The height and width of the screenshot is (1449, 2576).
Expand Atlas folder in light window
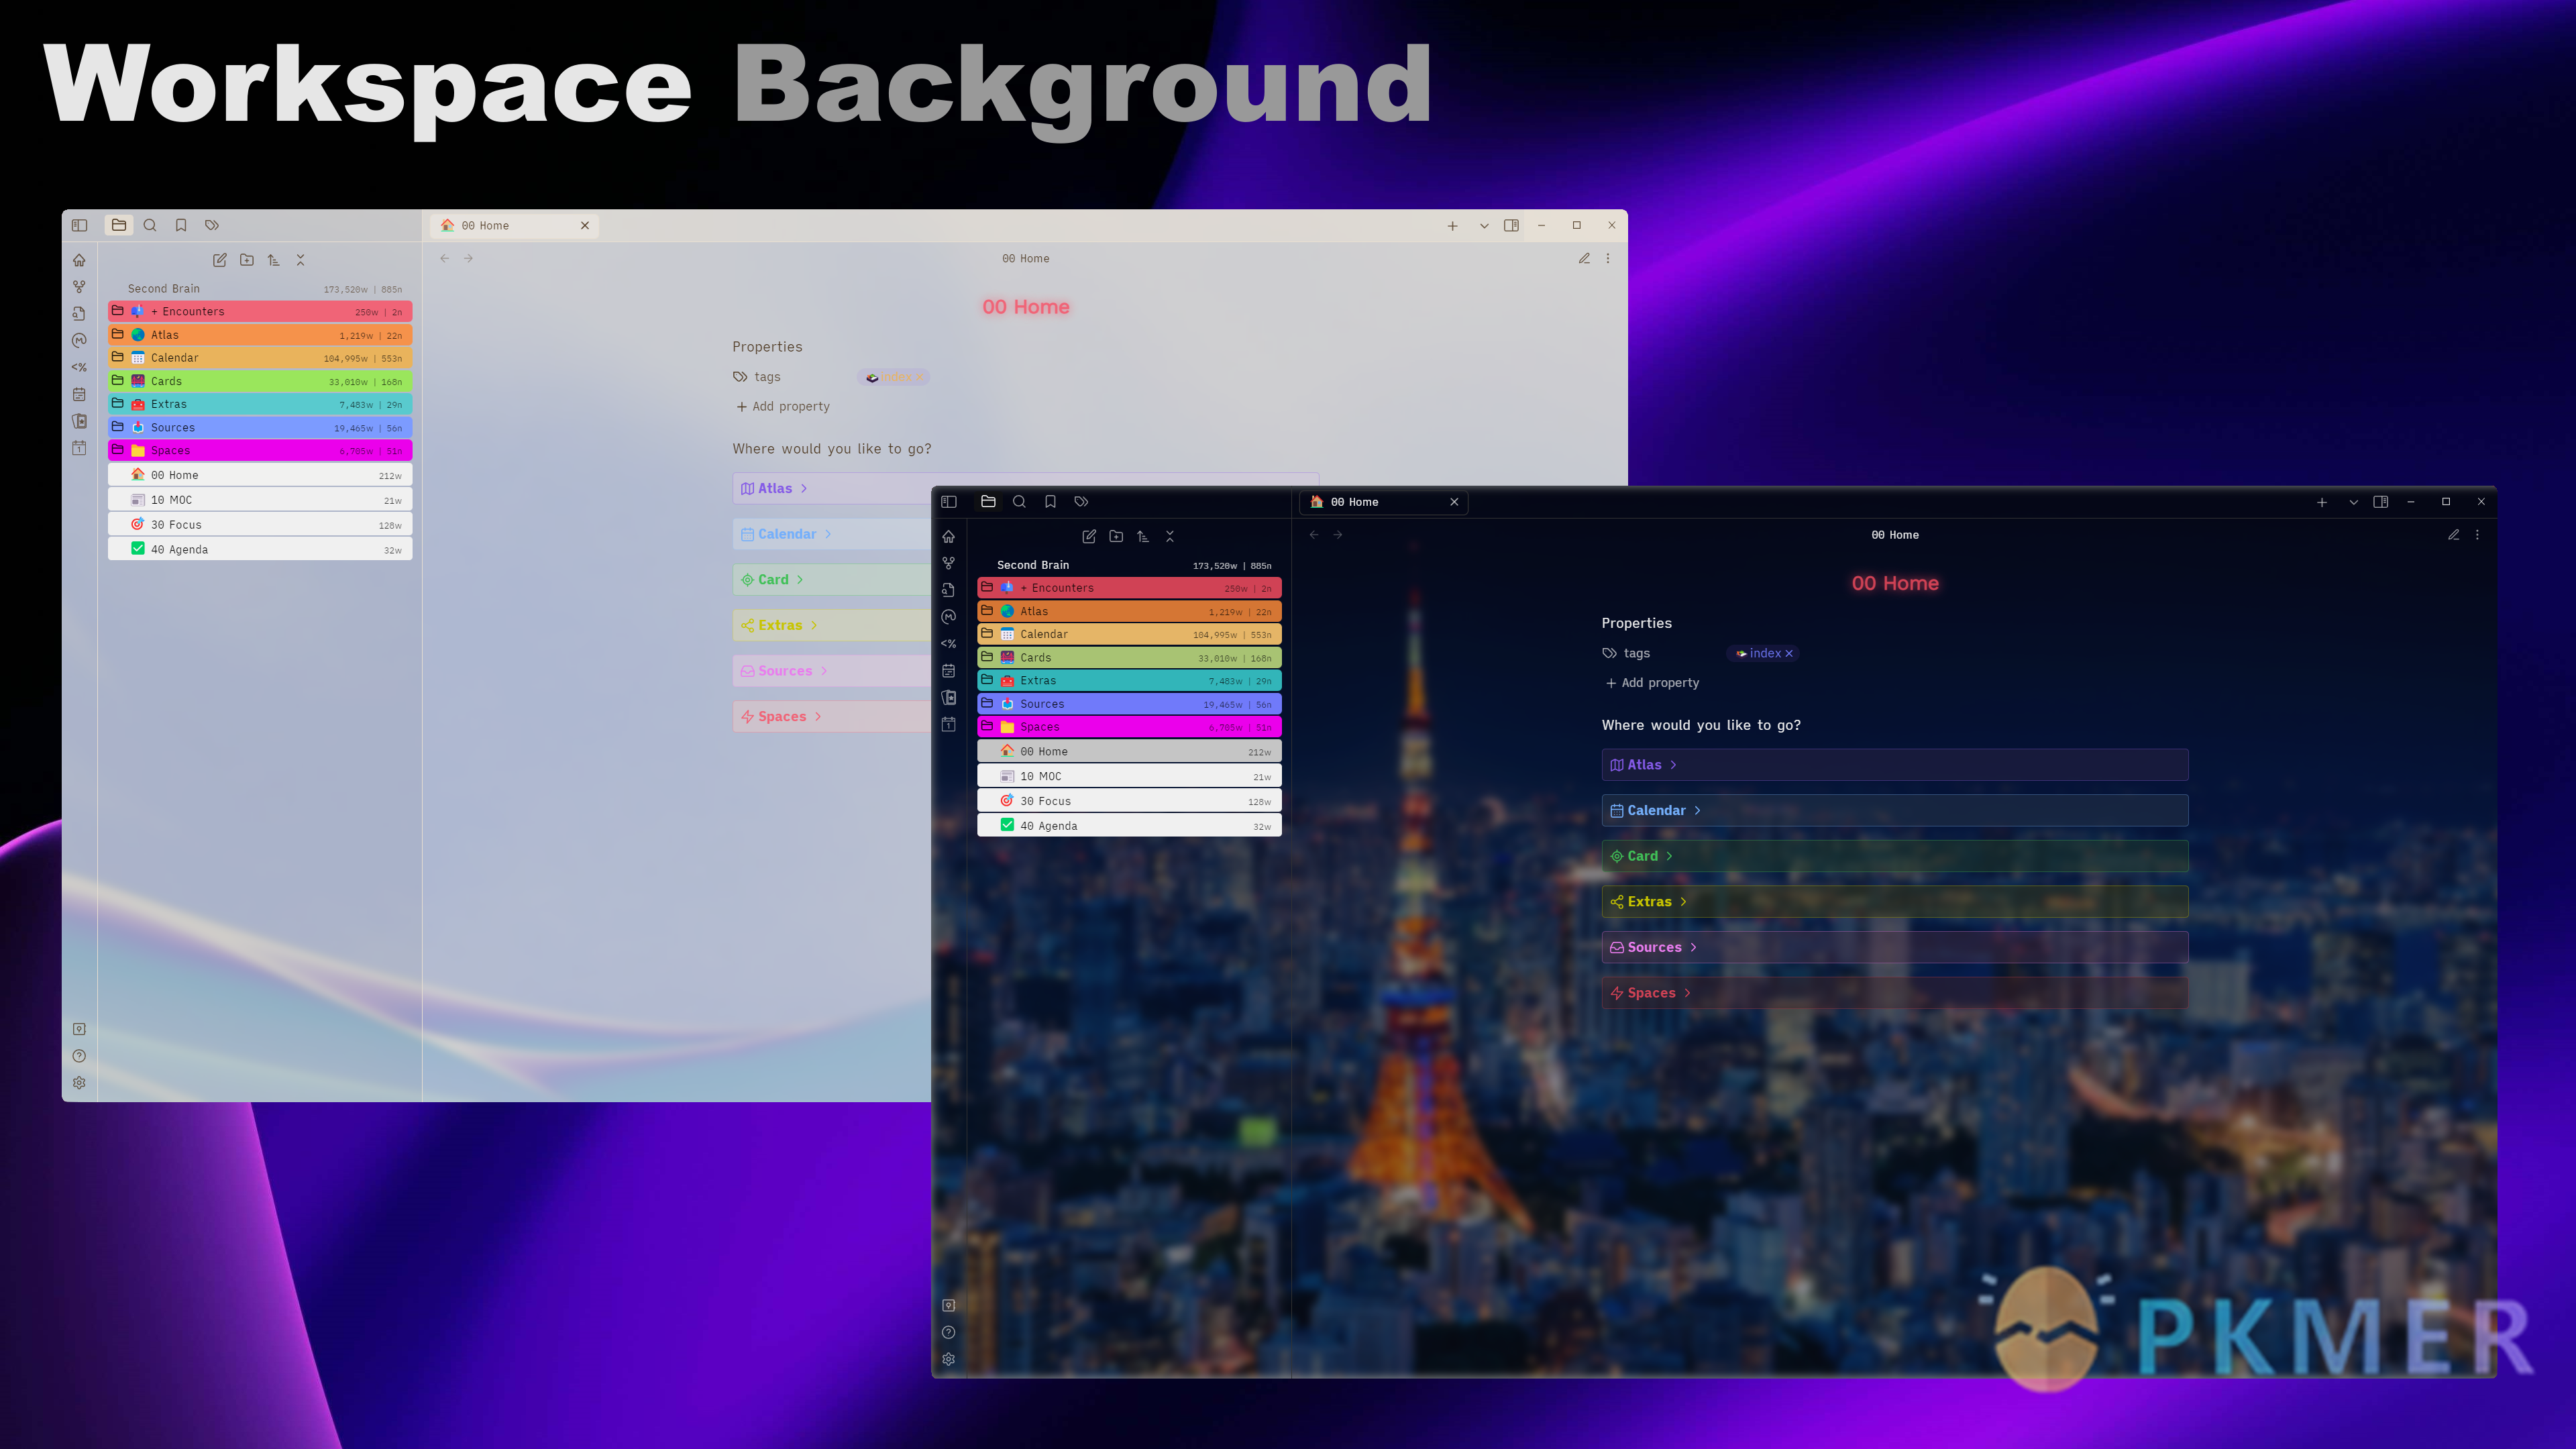click(260, 335)
